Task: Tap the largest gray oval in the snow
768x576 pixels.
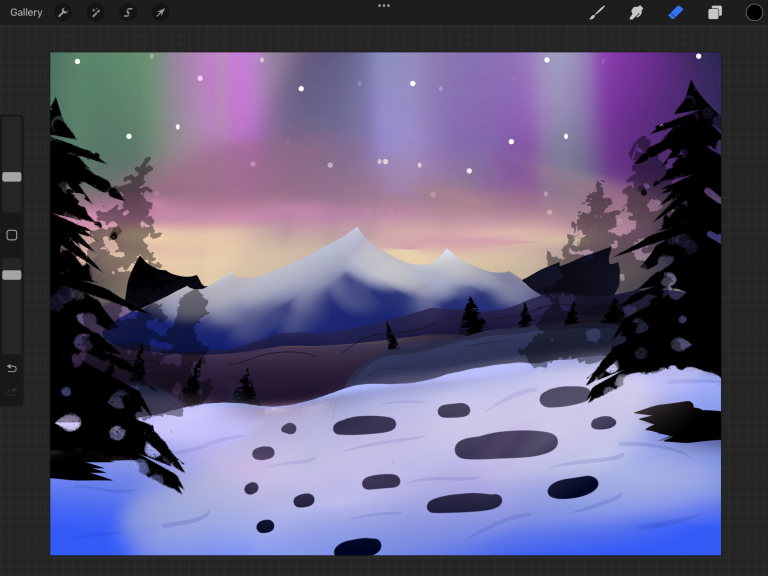Action: (506, 444)
